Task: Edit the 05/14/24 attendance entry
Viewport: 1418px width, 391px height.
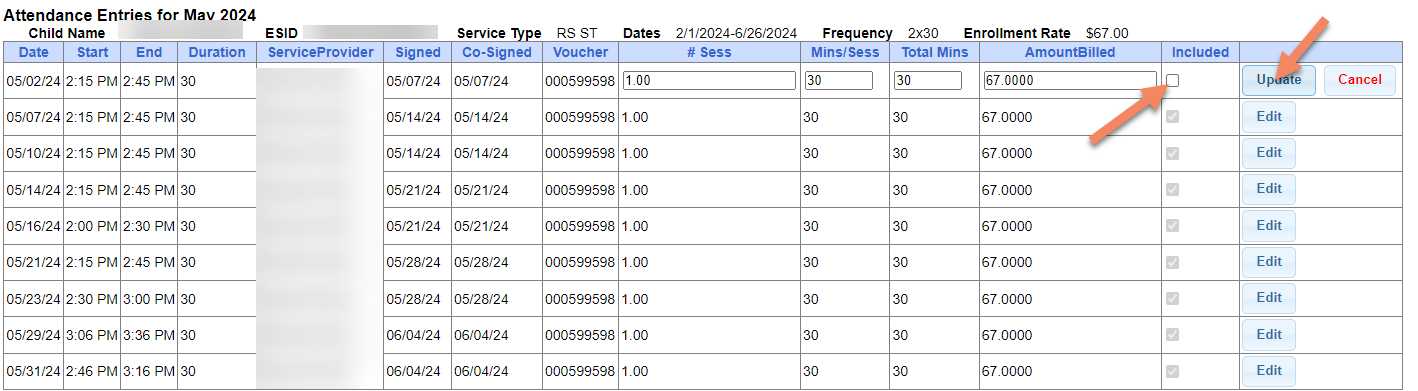Action: 1269,189
